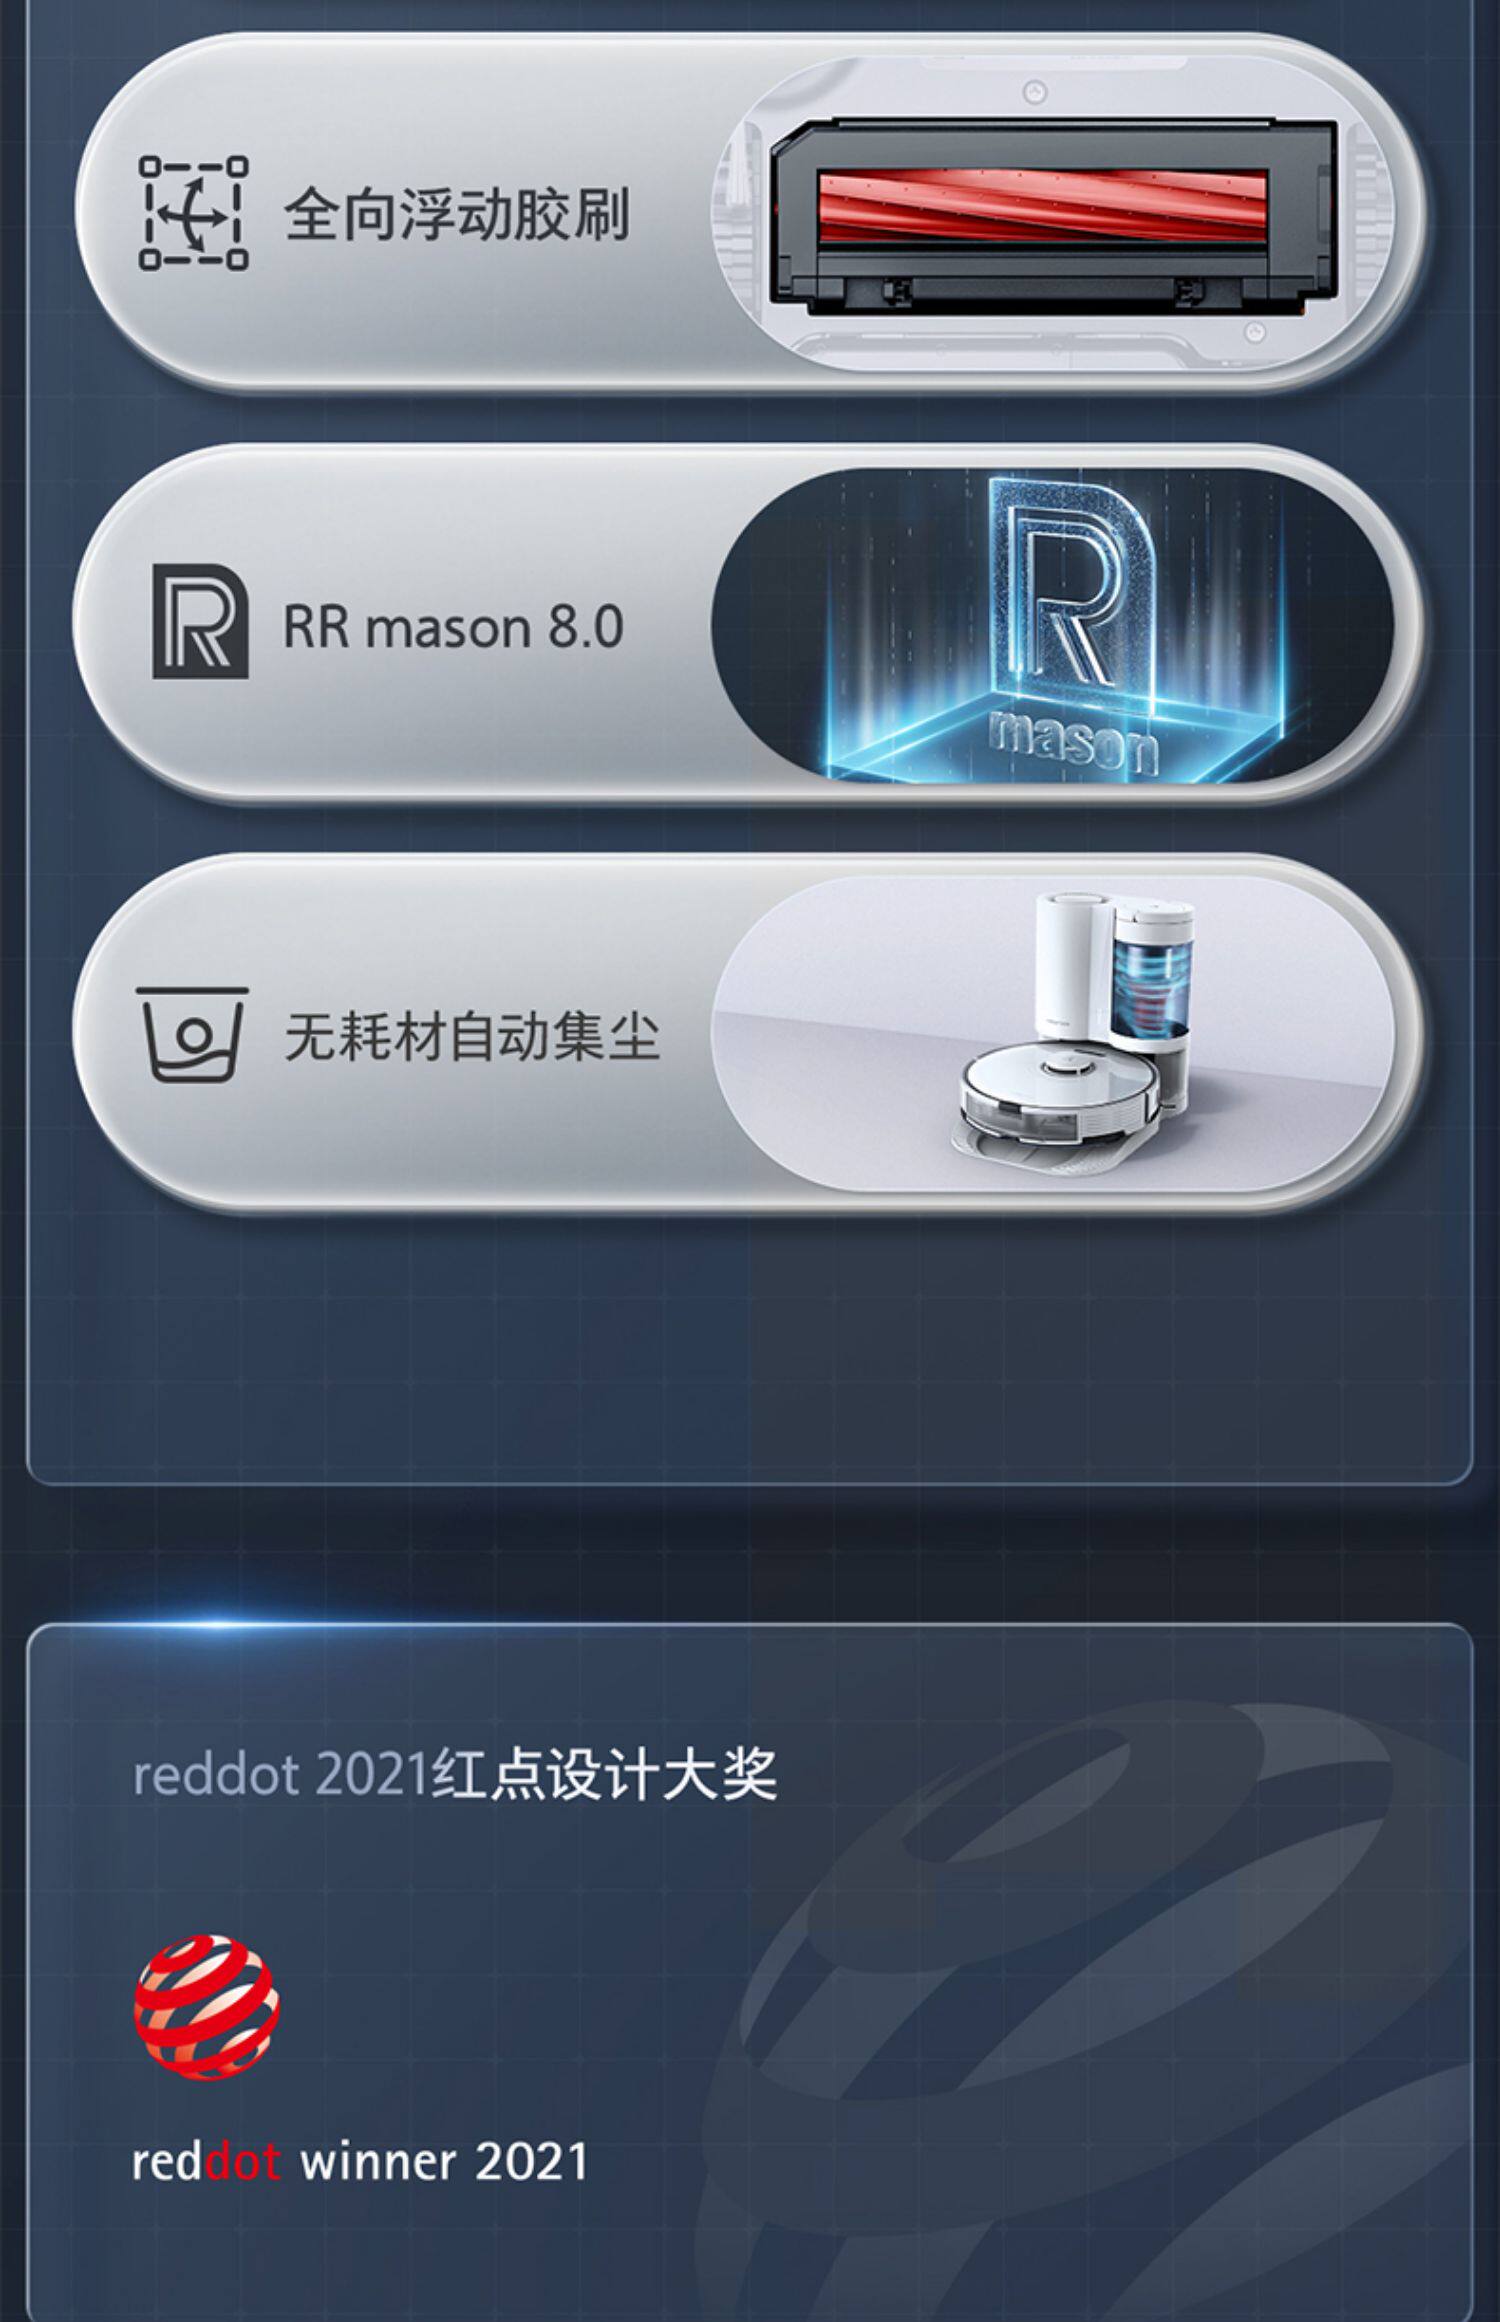Click the RR mason logo icon
The image size is (1500, 2322).
pos(200,621)
